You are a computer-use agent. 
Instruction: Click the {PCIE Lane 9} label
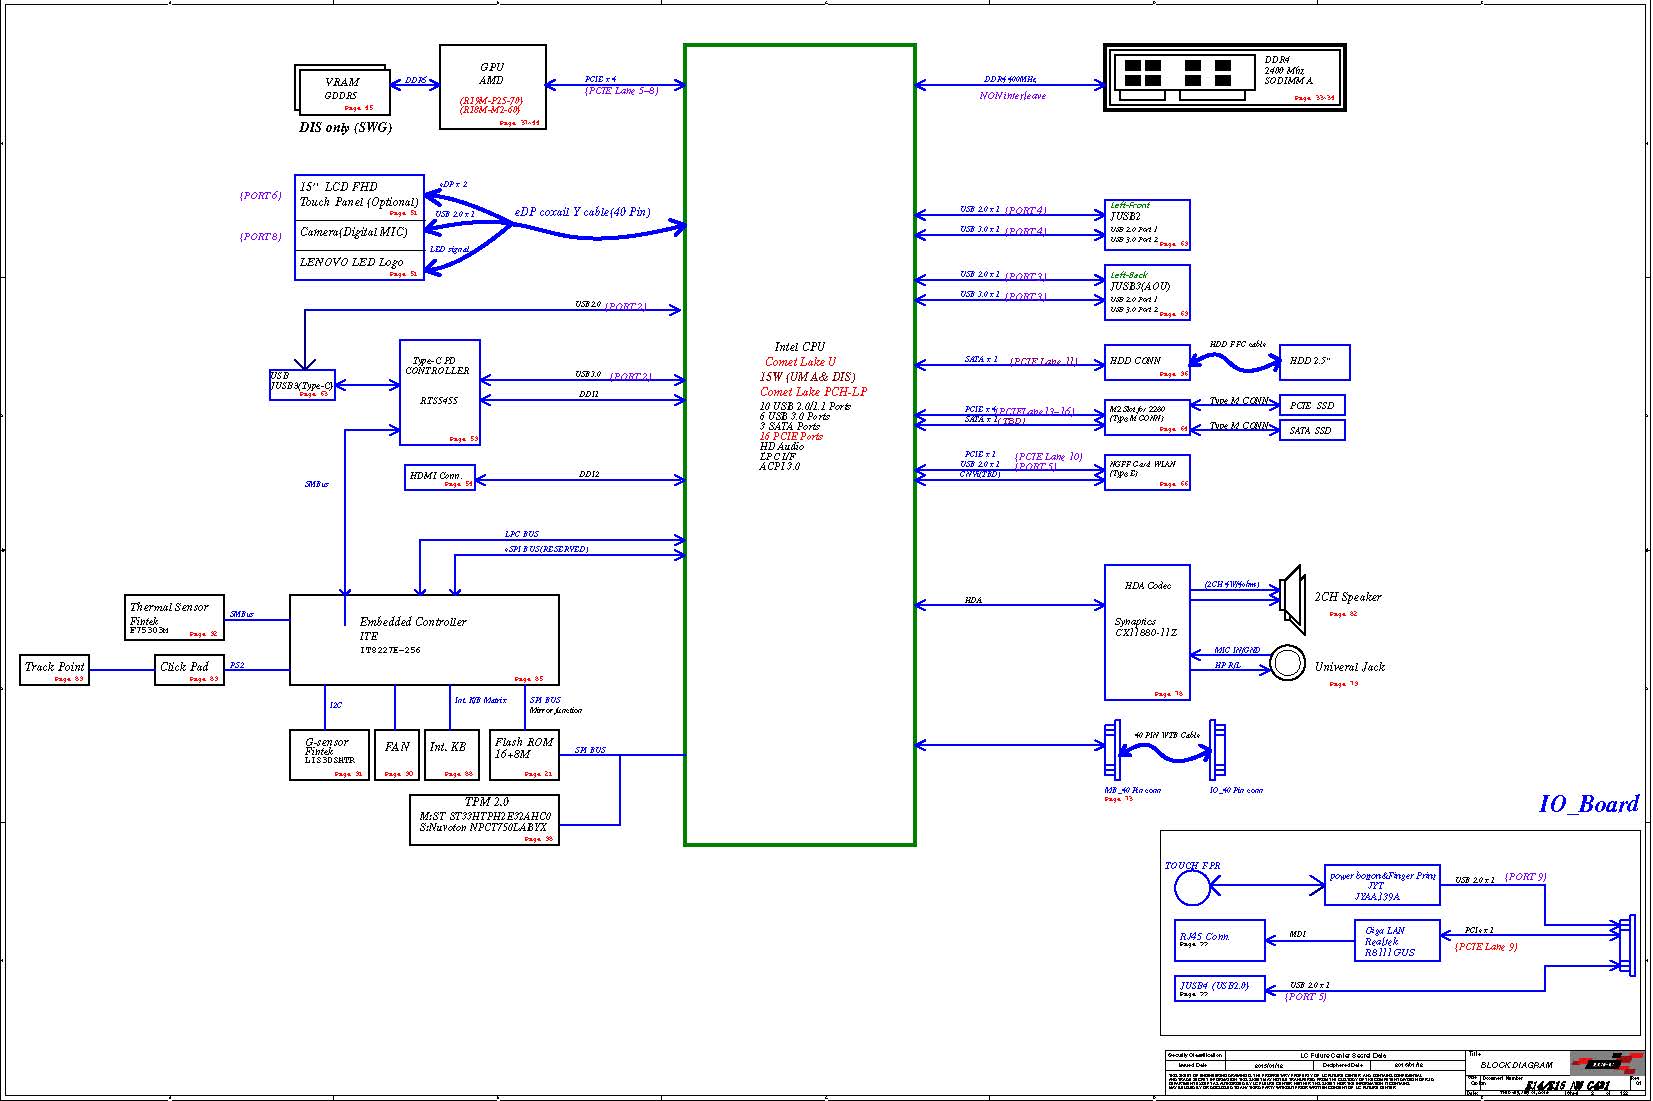(1486, 946)
